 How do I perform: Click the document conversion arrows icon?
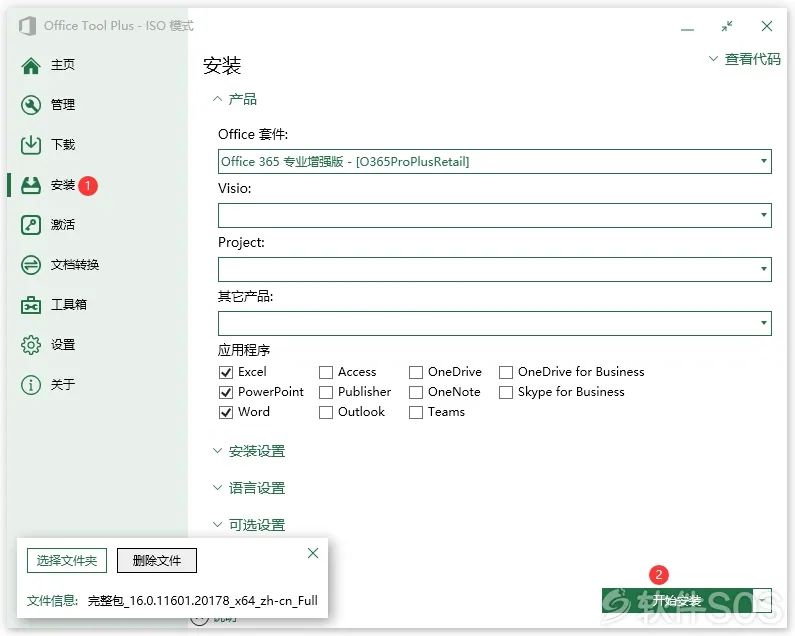31,265
